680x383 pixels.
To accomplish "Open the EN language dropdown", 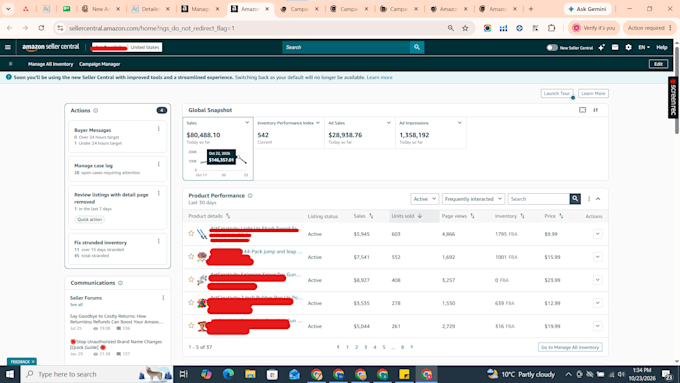I will pyautogui.click(x=644, y=47).
